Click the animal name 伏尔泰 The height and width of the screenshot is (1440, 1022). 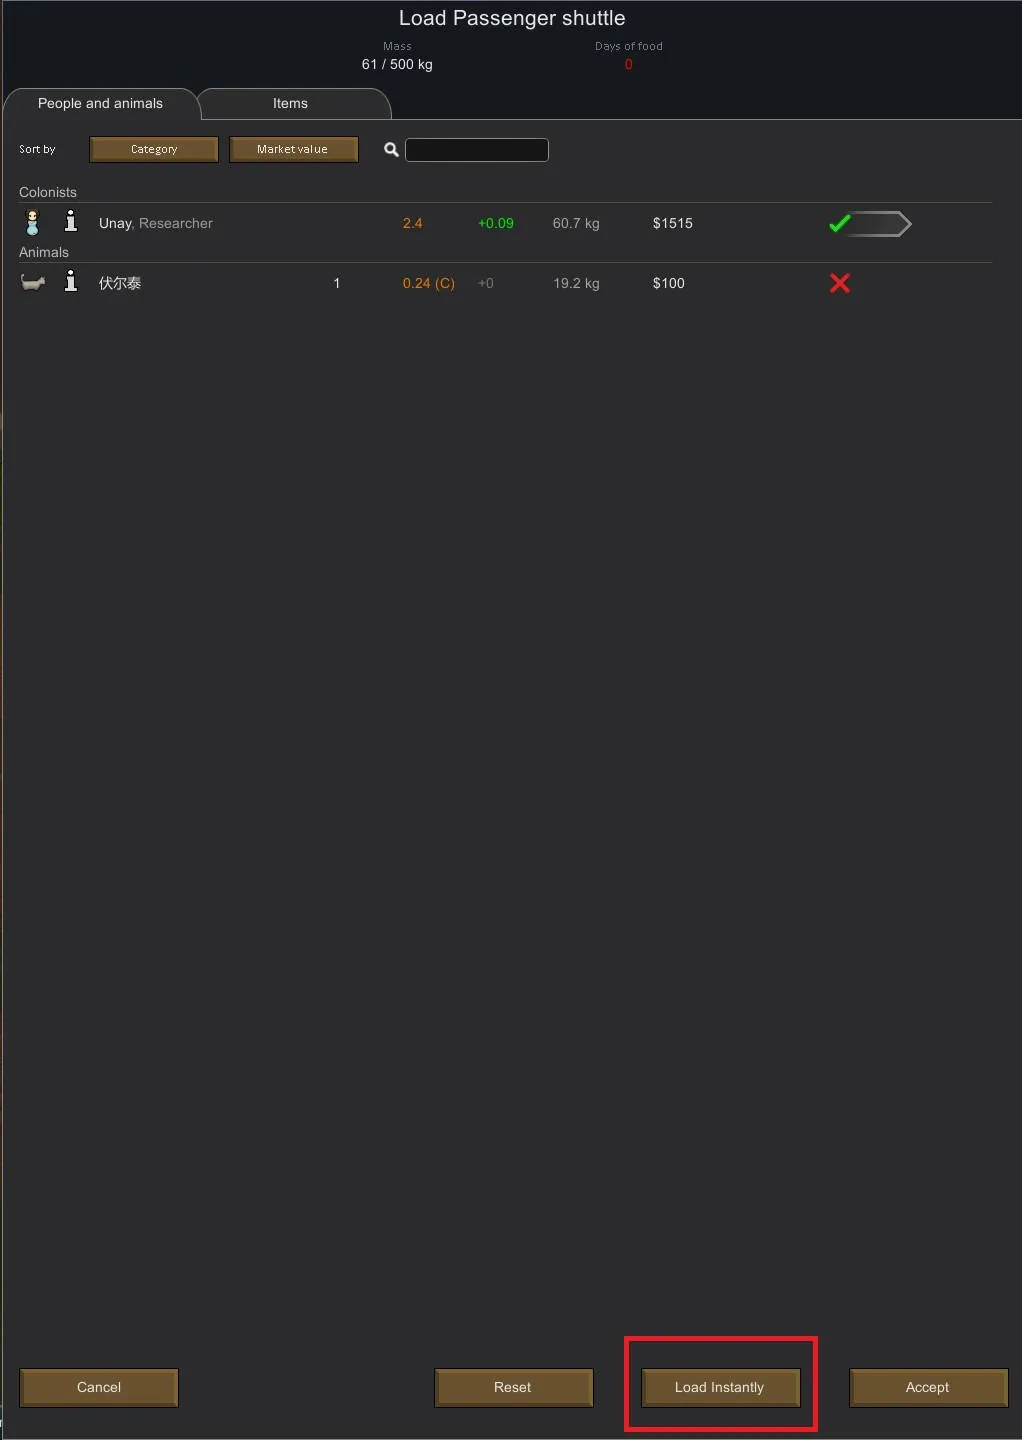[x=120, y=284]
